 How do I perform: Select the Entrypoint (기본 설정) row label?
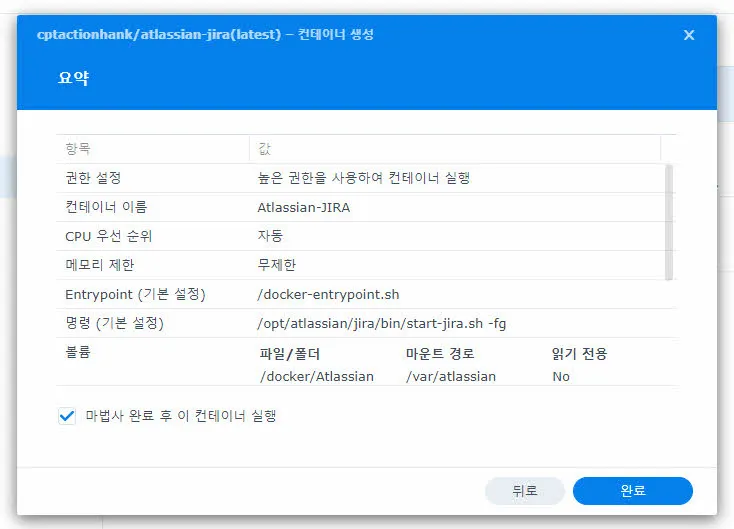click(135, 294)
